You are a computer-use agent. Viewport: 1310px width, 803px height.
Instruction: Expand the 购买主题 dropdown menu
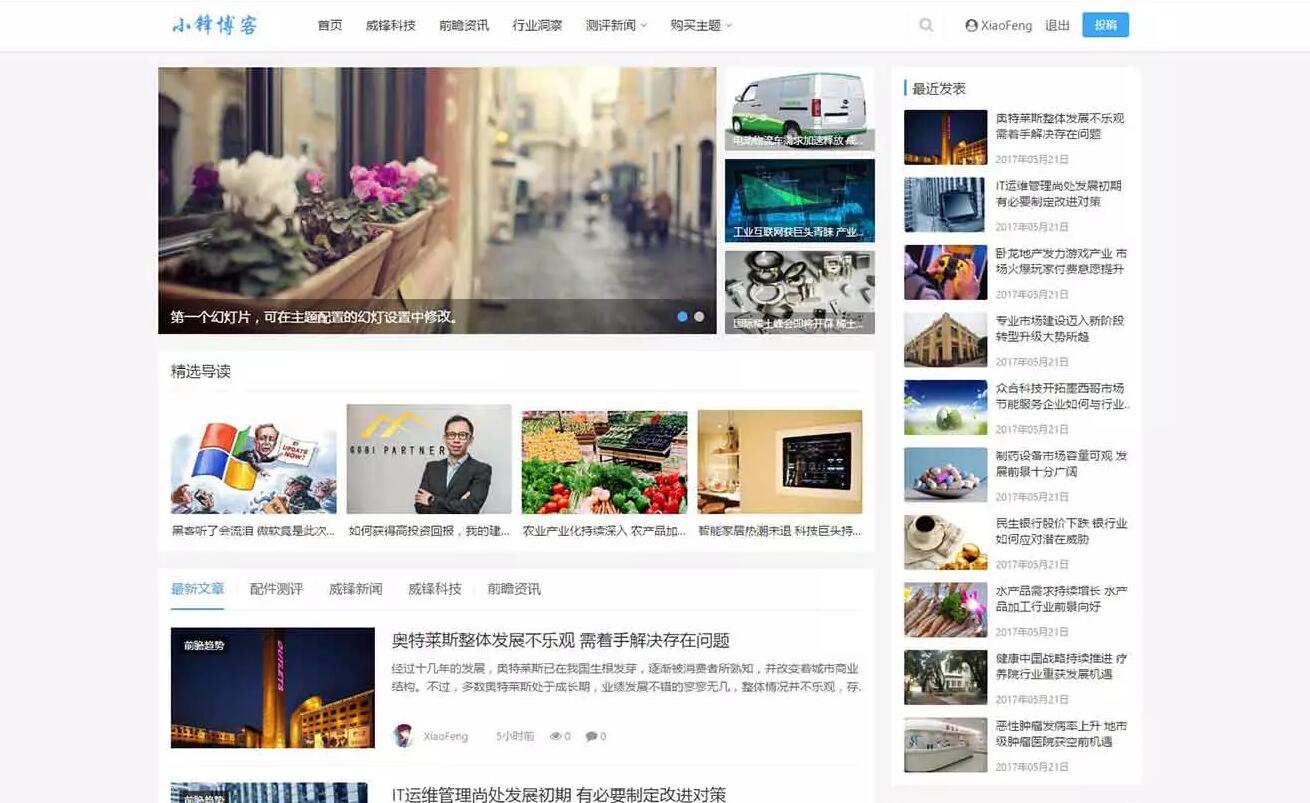pyautogui.click(x=701, y=25)
